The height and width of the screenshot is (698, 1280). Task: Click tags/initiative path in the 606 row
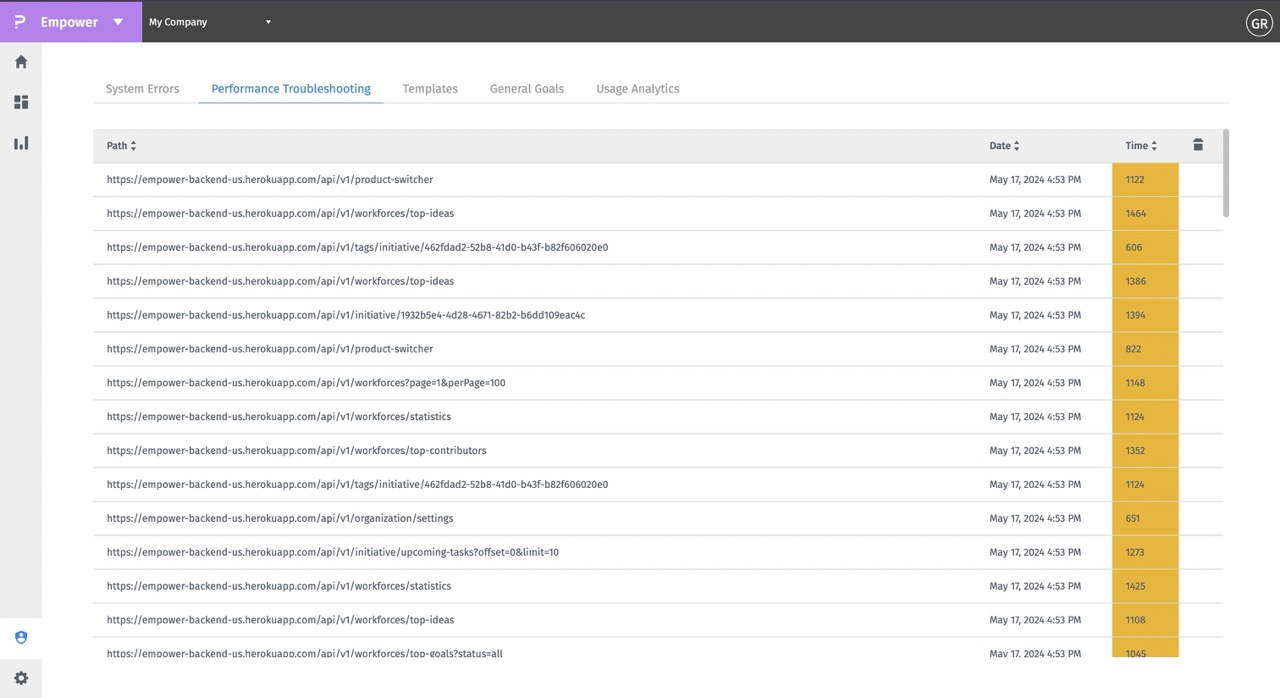(x=357, y=248)
